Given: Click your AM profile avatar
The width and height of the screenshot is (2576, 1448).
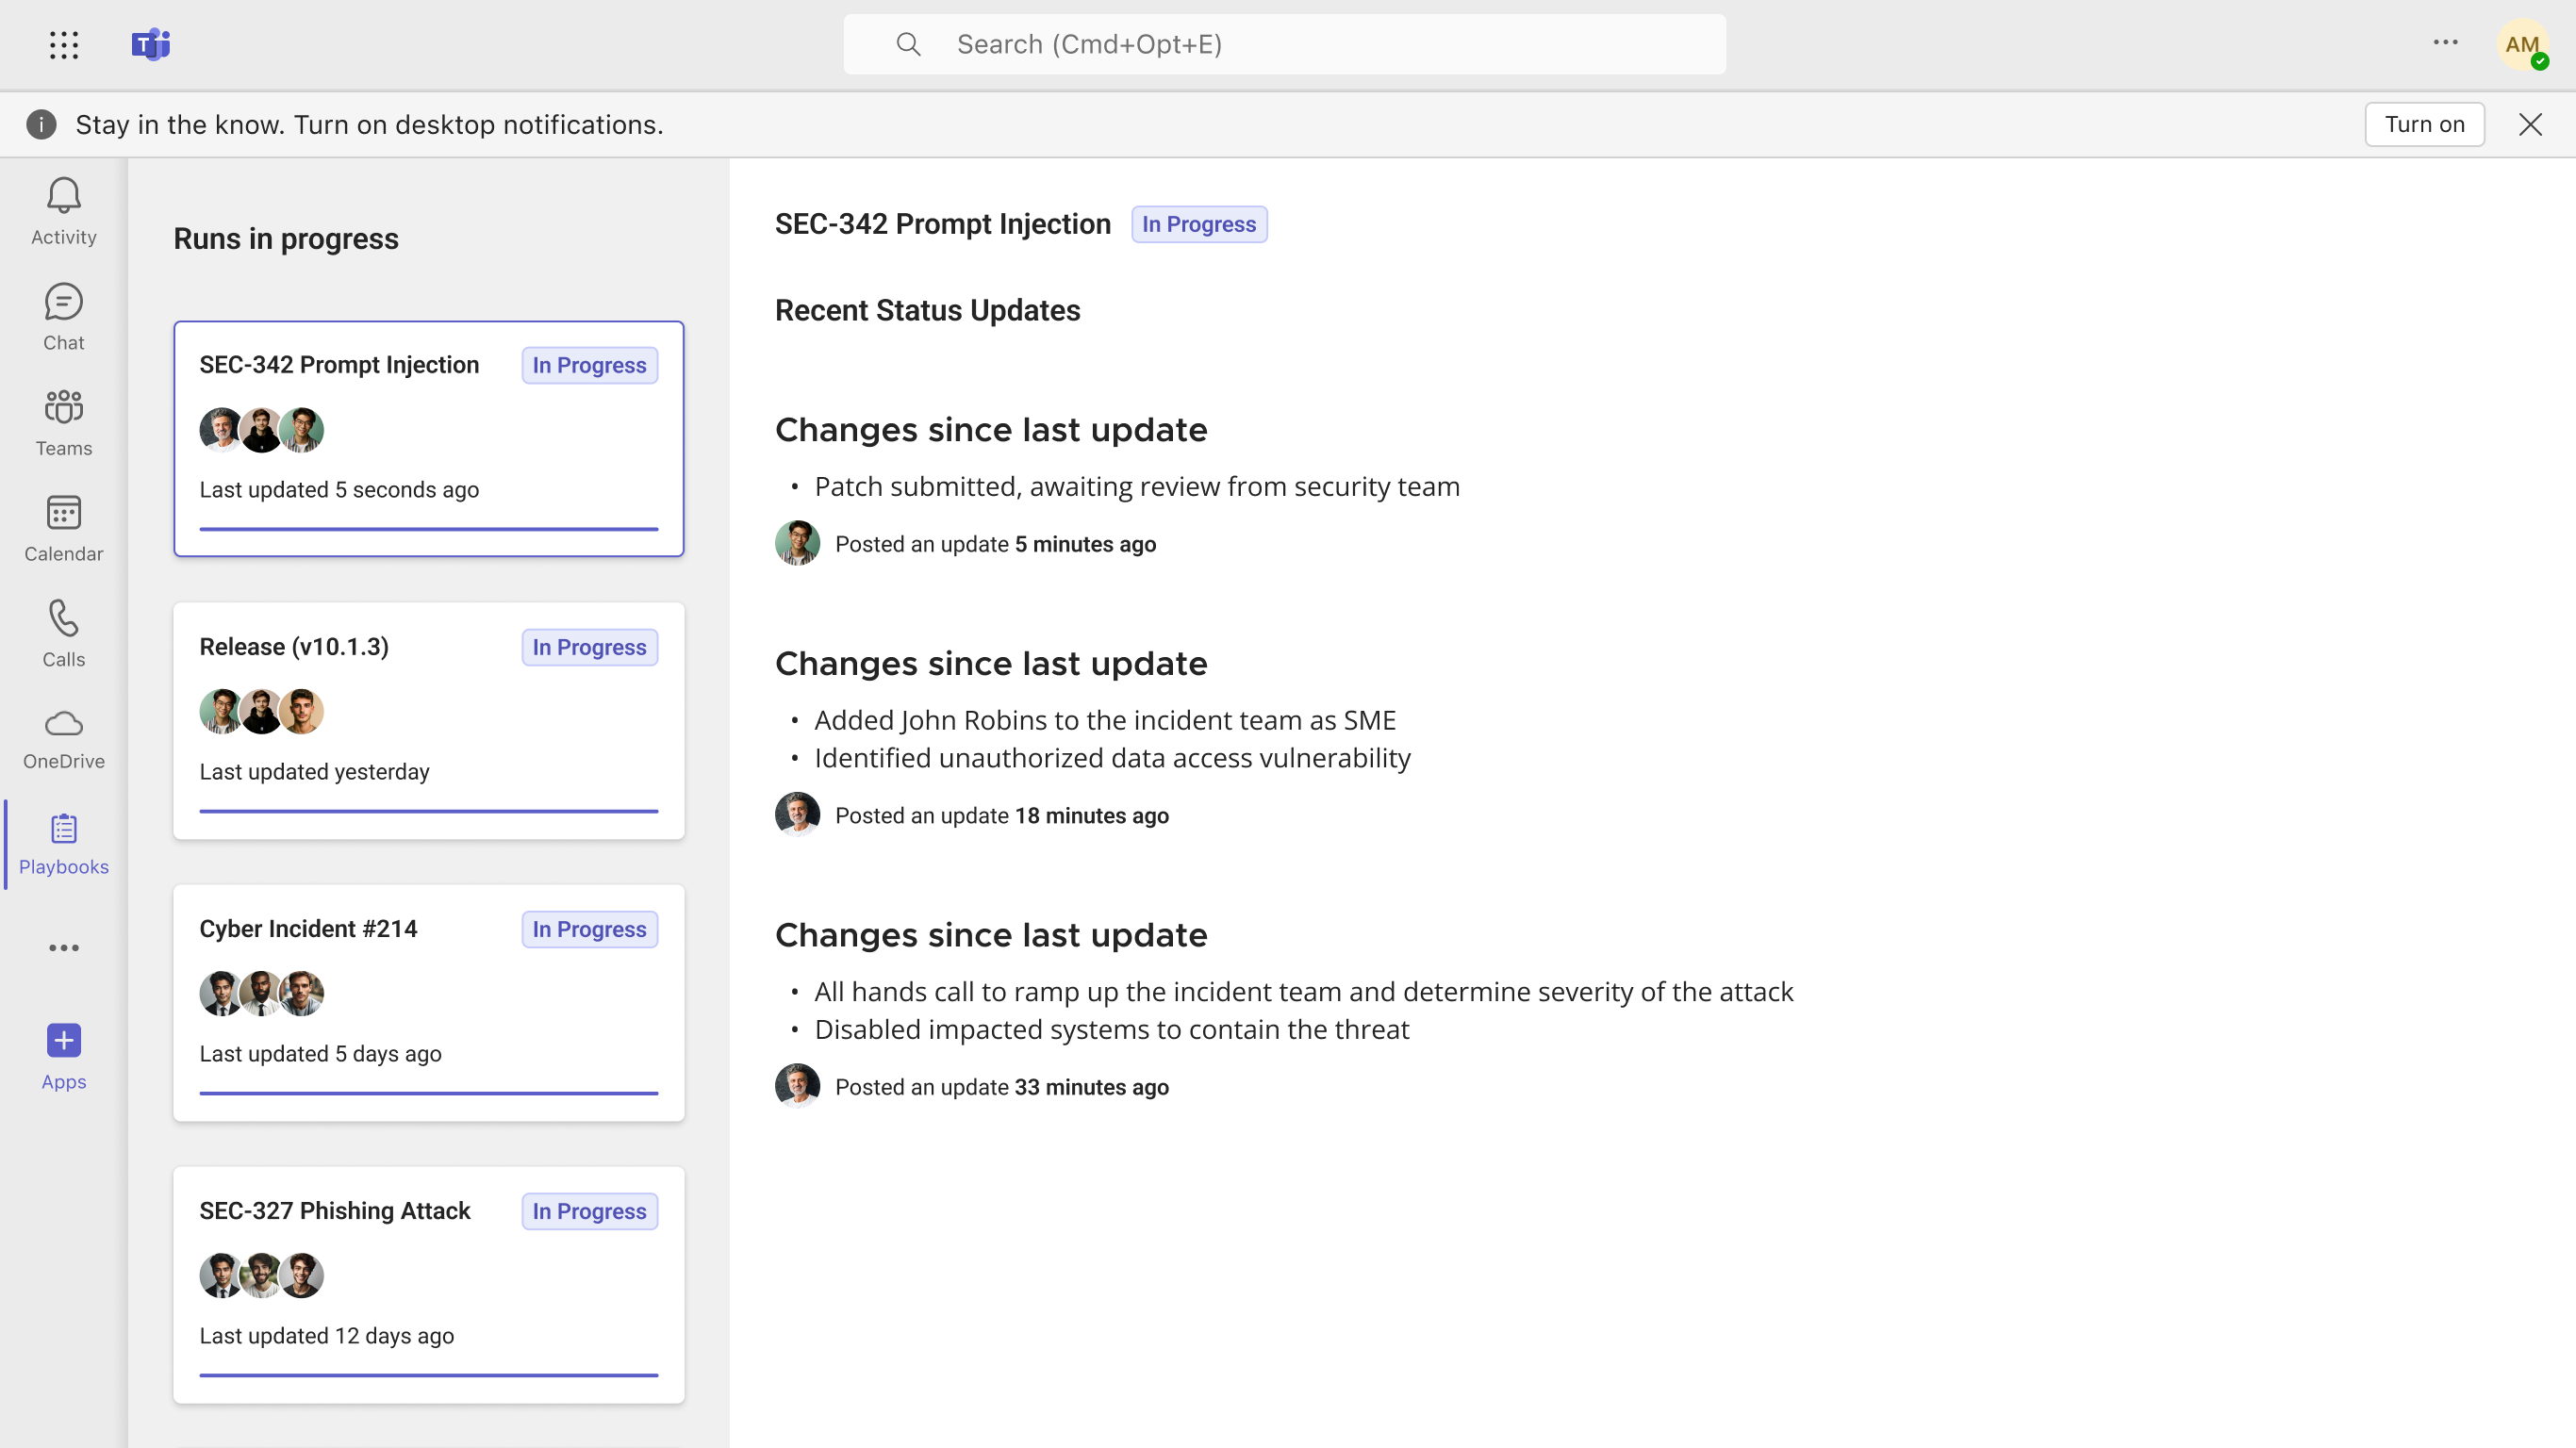Looking at the screenshot, I should click(2523, 44).
